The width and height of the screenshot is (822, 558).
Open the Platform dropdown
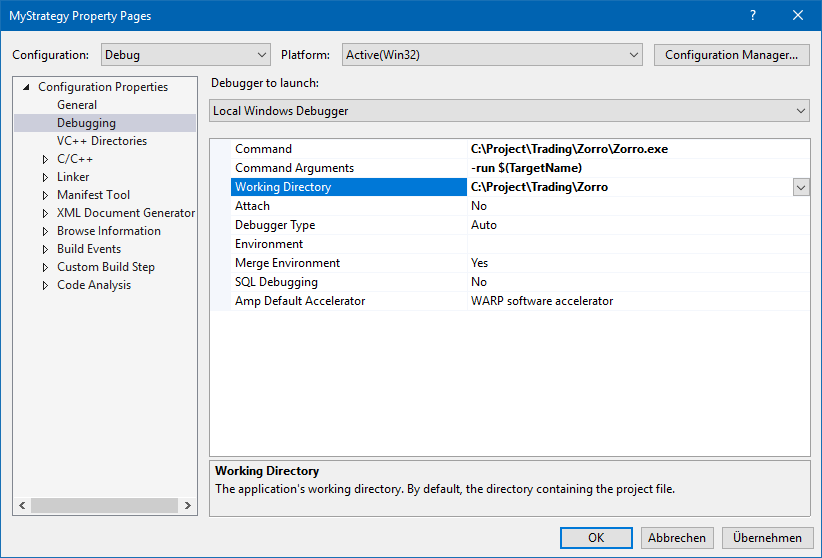pos(493,55)
